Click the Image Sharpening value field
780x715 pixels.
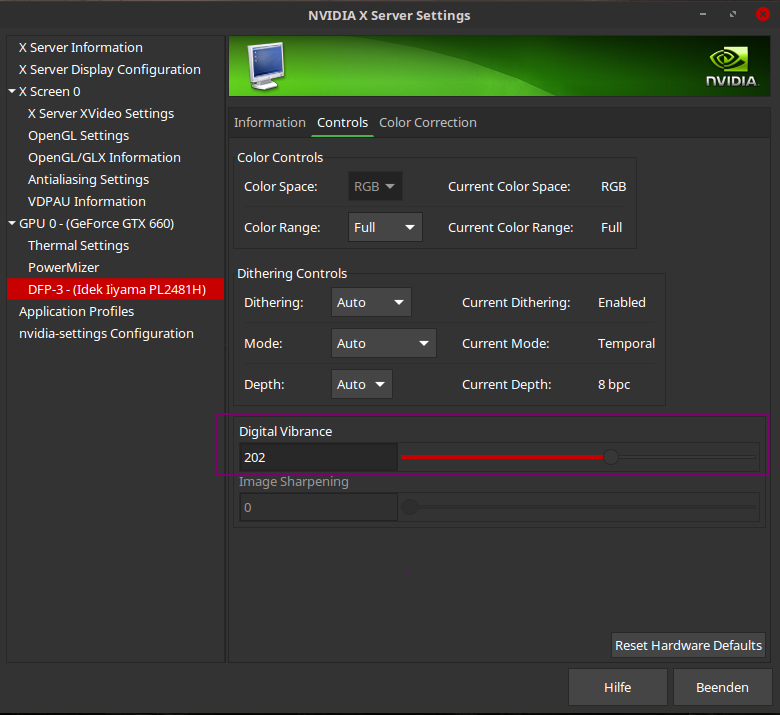click(x=318, y=508)
